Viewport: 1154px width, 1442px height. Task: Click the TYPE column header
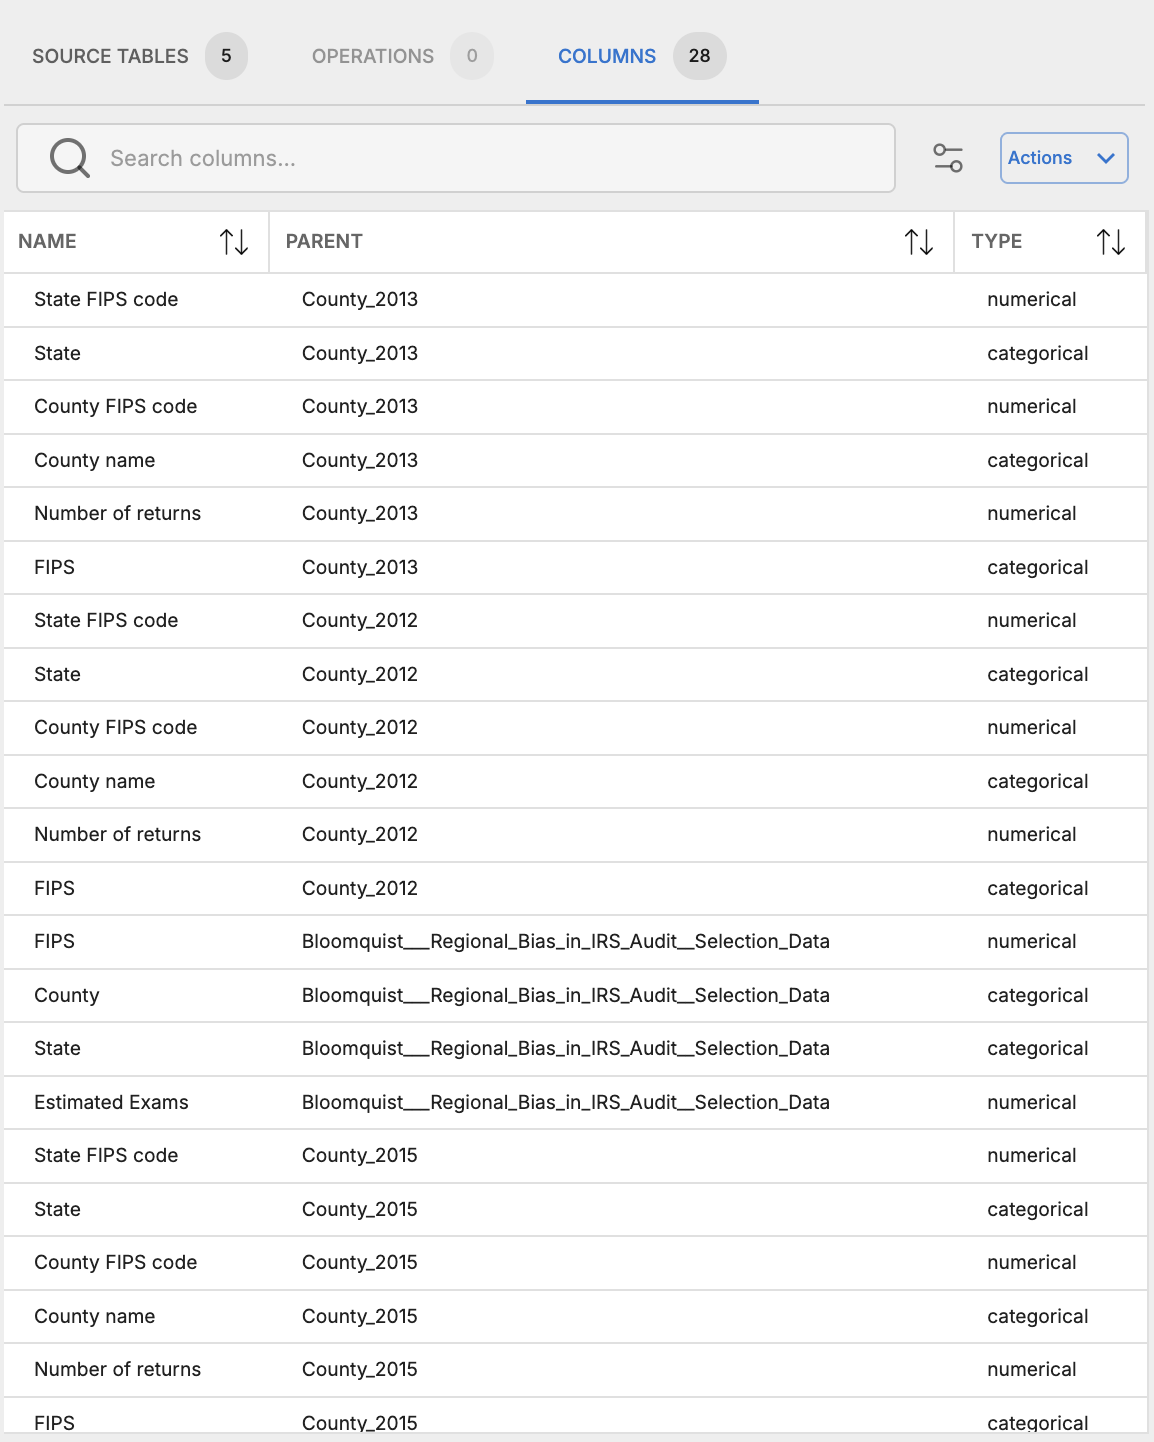click(997, 241)
